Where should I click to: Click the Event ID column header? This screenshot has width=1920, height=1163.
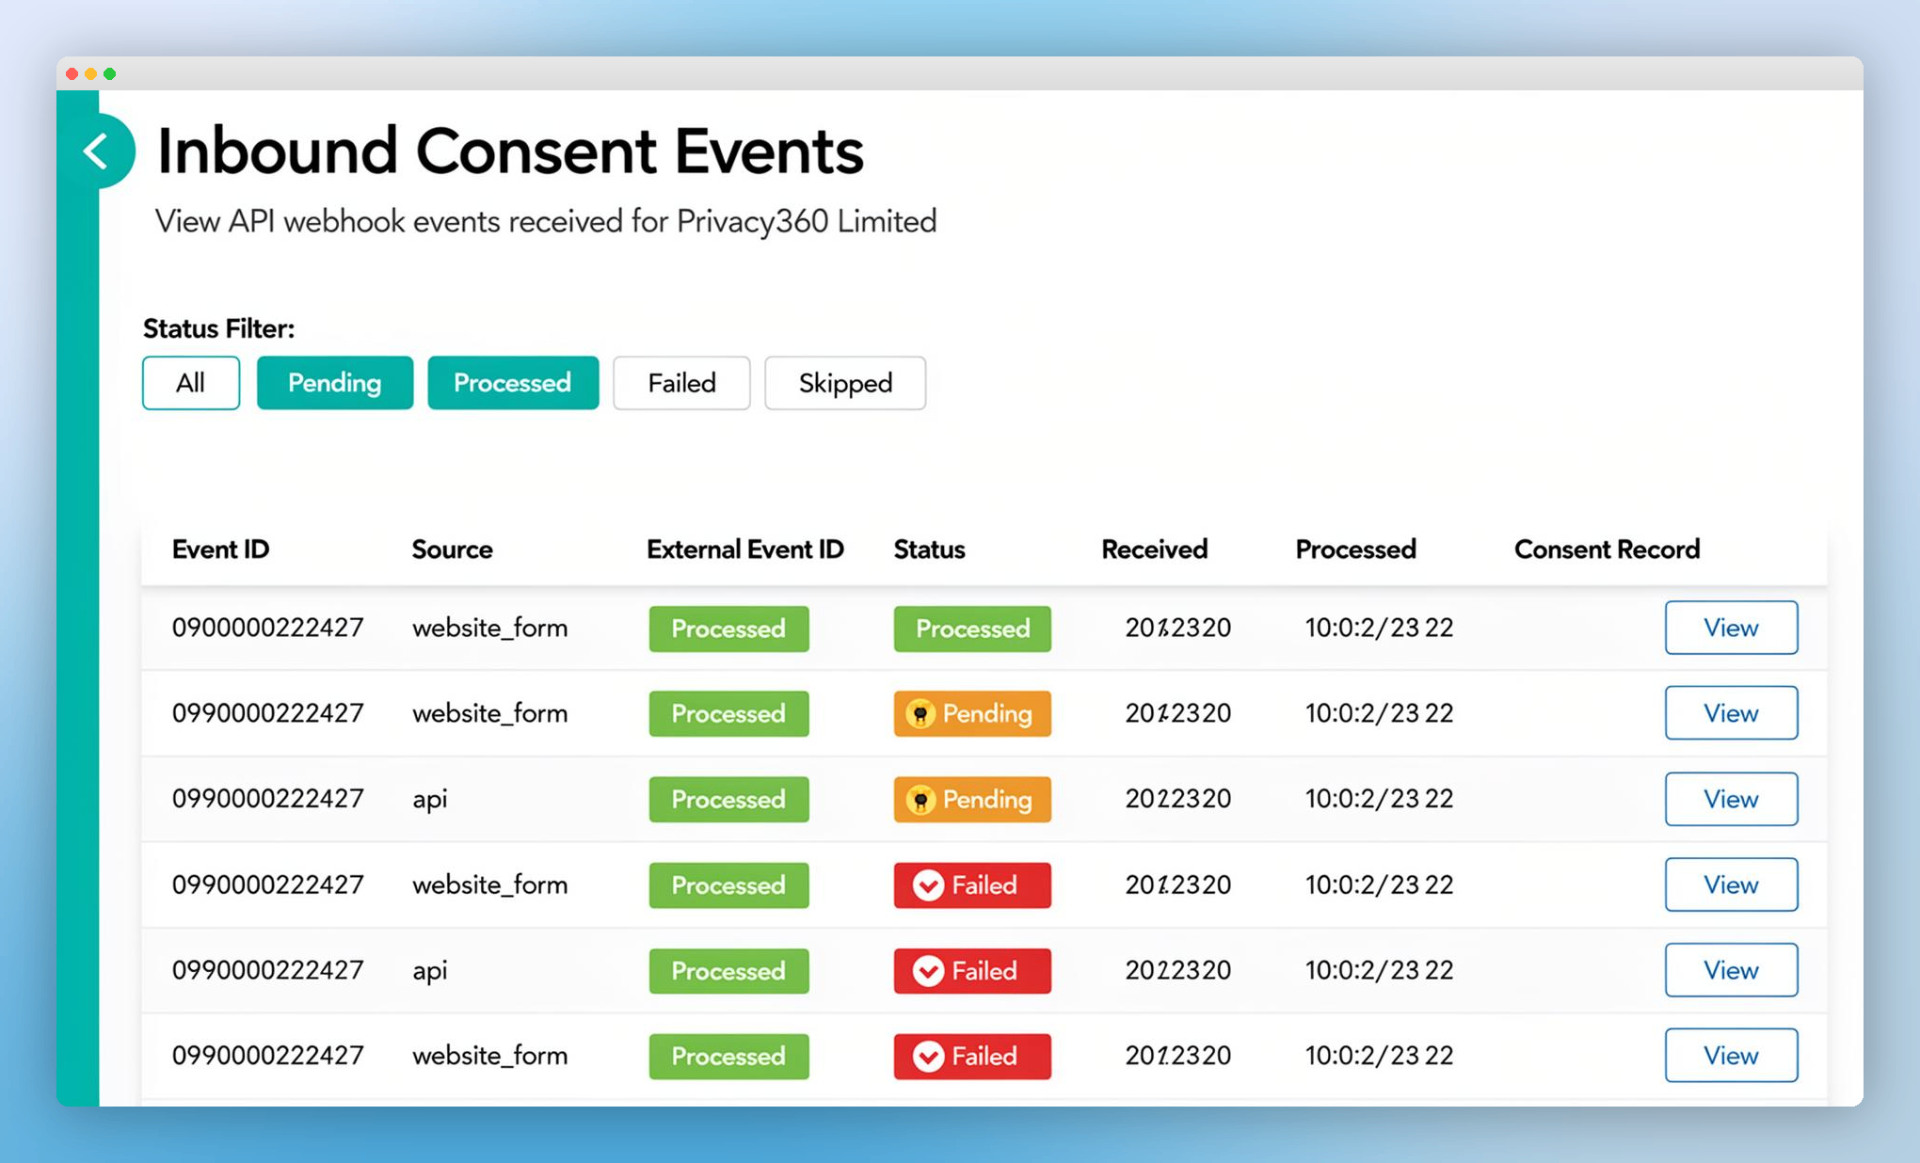coord(220,549)
